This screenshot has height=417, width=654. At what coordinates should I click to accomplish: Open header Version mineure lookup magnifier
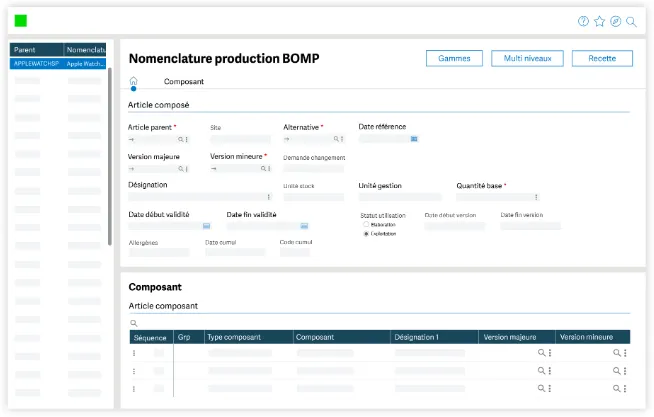(x=264, y=168)
